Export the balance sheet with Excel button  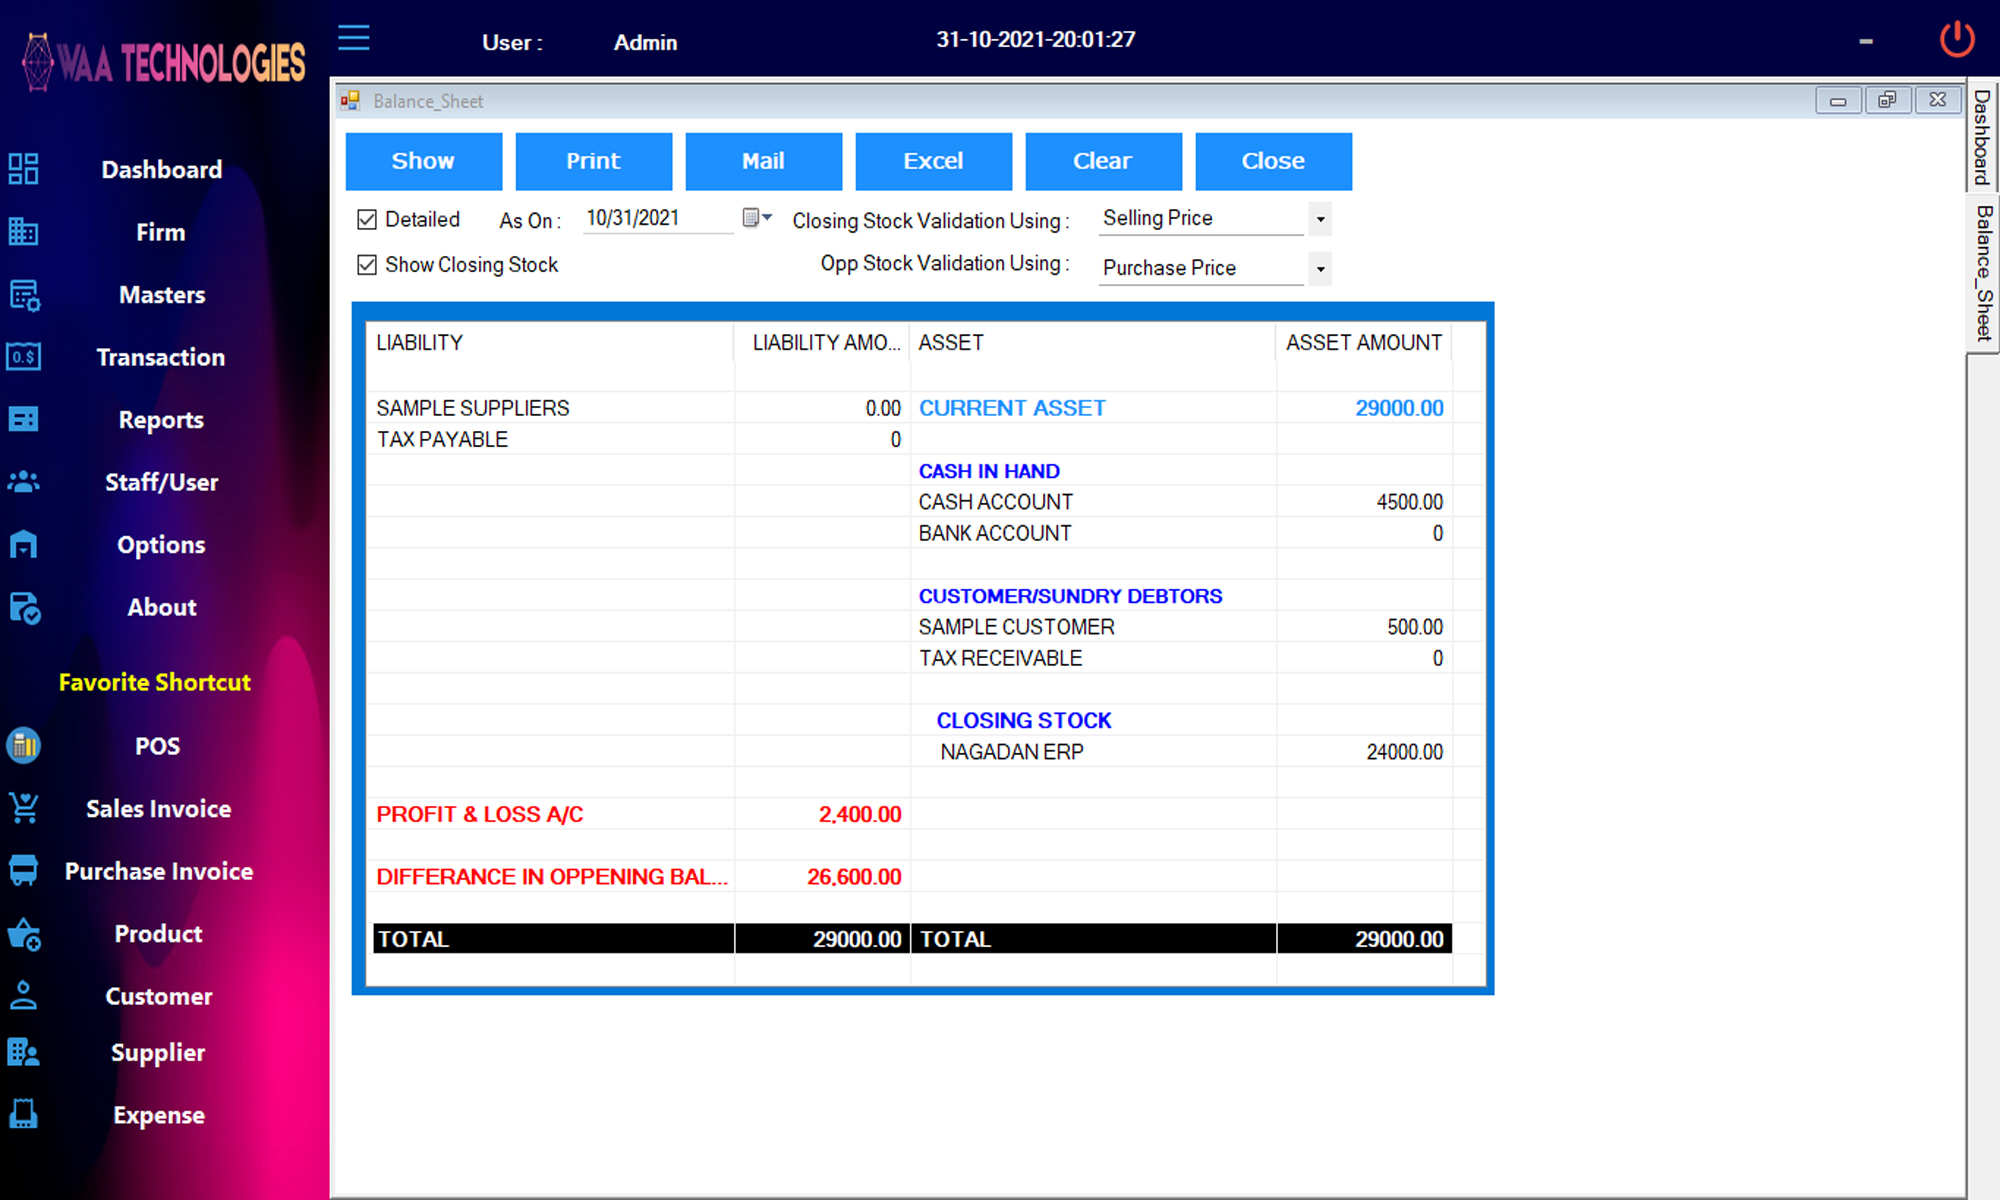(933, 161)
